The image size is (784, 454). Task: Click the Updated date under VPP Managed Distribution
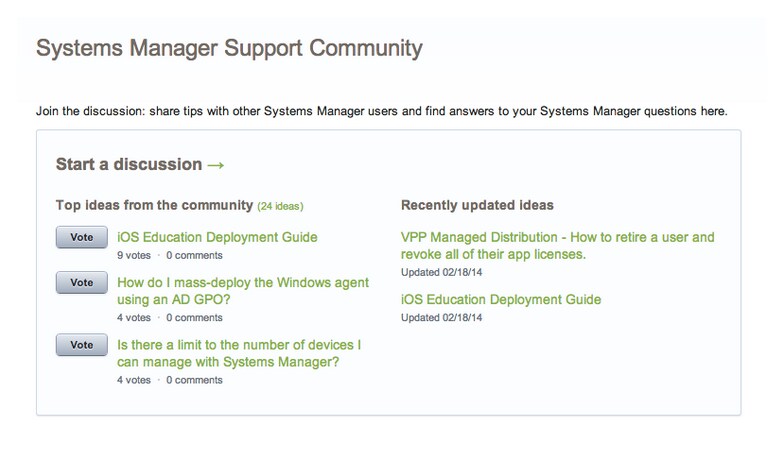coord(442,272)
